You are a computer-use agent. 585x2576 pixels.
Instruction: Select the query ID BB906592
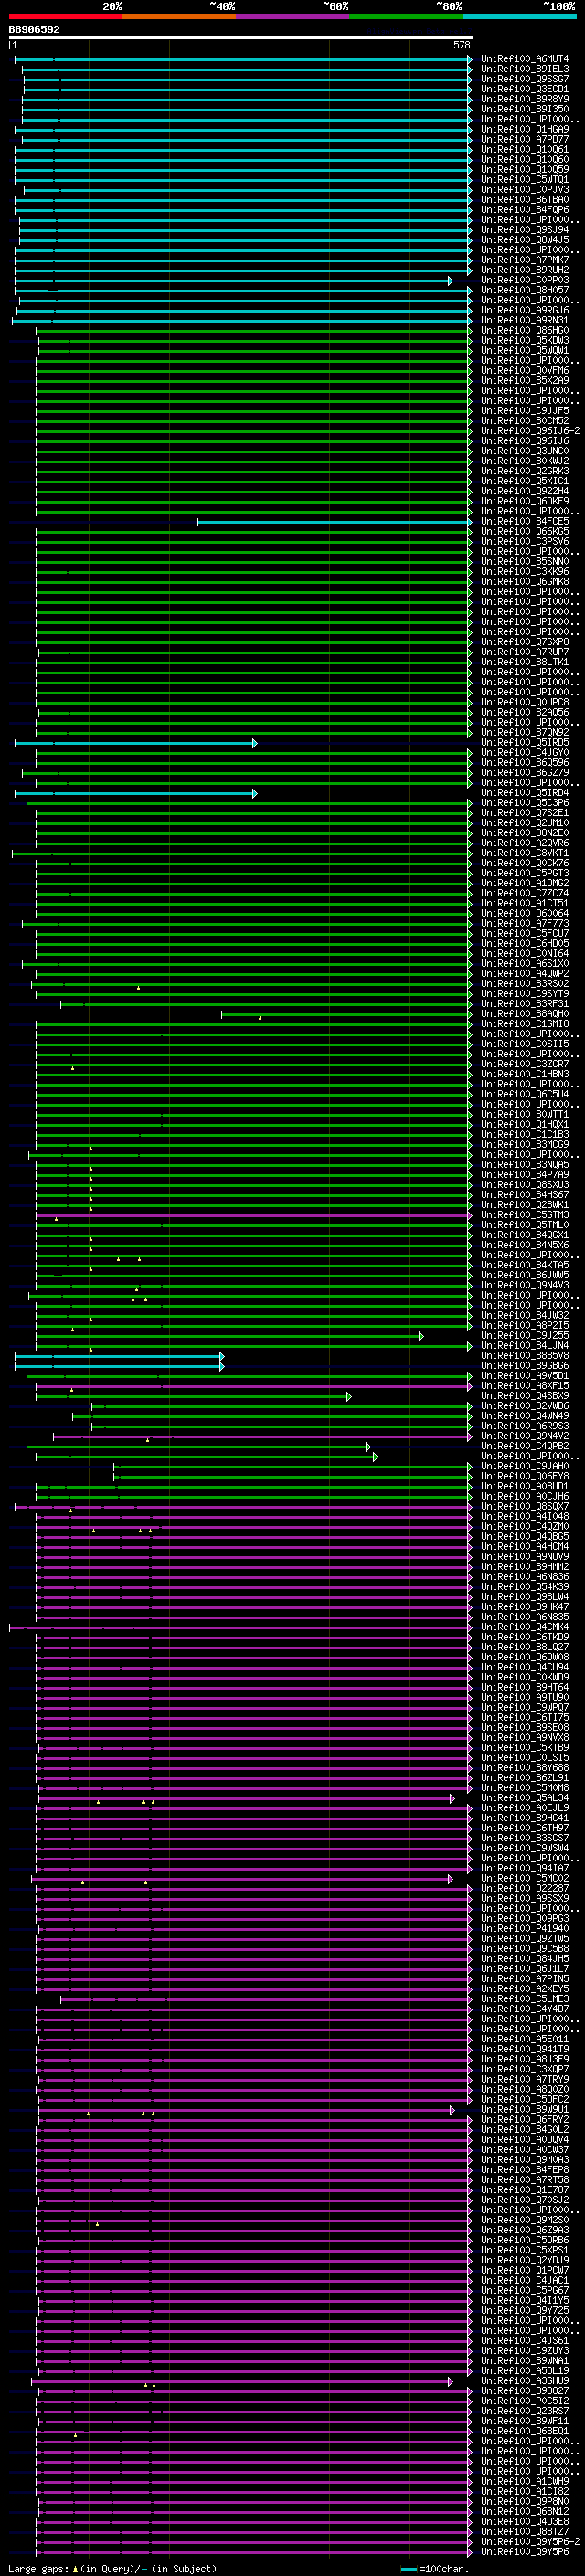pos(34,29)
